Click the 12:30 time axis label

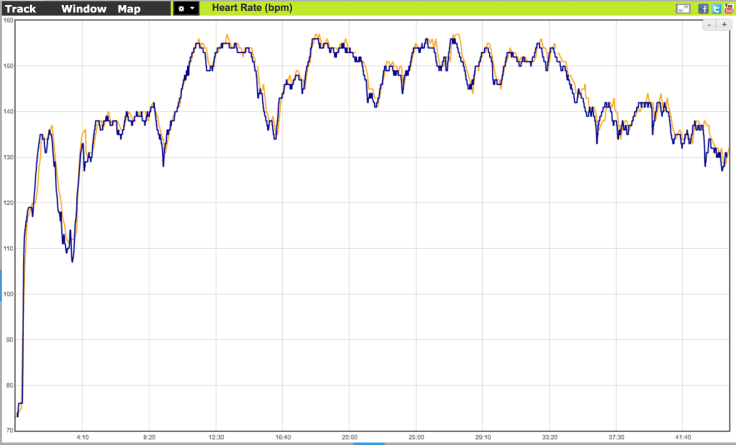pos(216,437)
